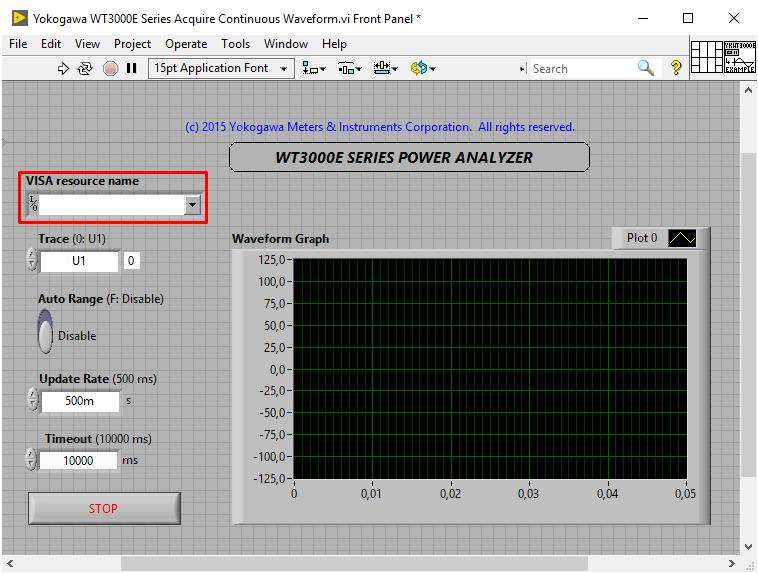758x573 pixels.
Task: Open the Distribute Objects tool
Action: (x=349, y=69)
